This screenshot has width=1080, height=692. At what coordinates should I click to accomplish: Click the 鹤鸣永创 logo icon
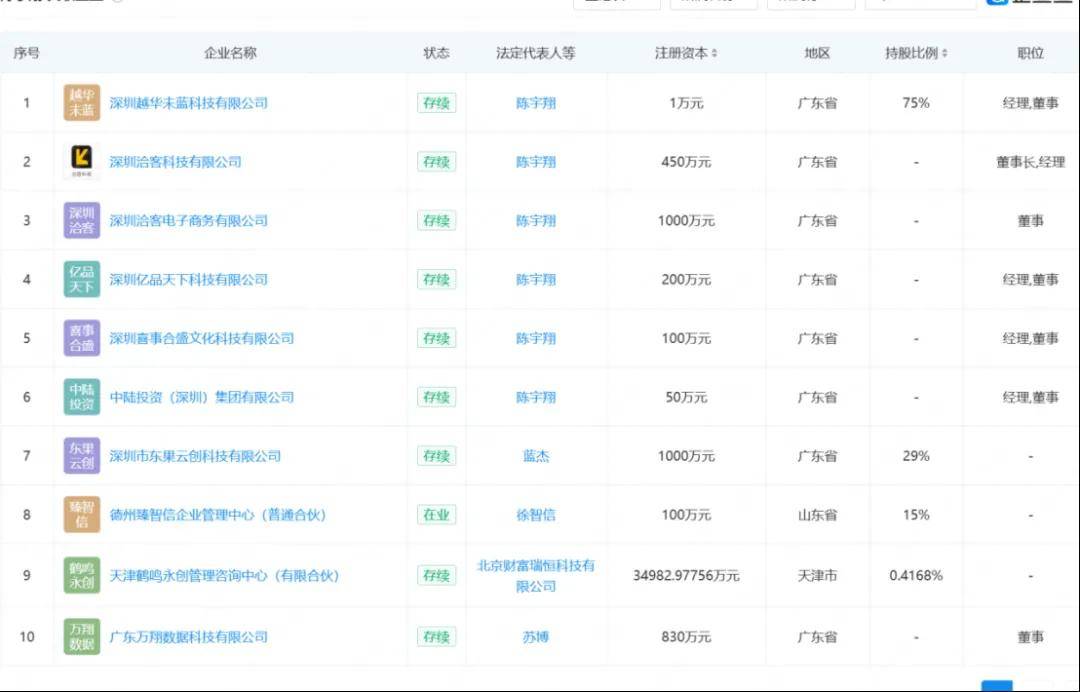pos(81,575)
